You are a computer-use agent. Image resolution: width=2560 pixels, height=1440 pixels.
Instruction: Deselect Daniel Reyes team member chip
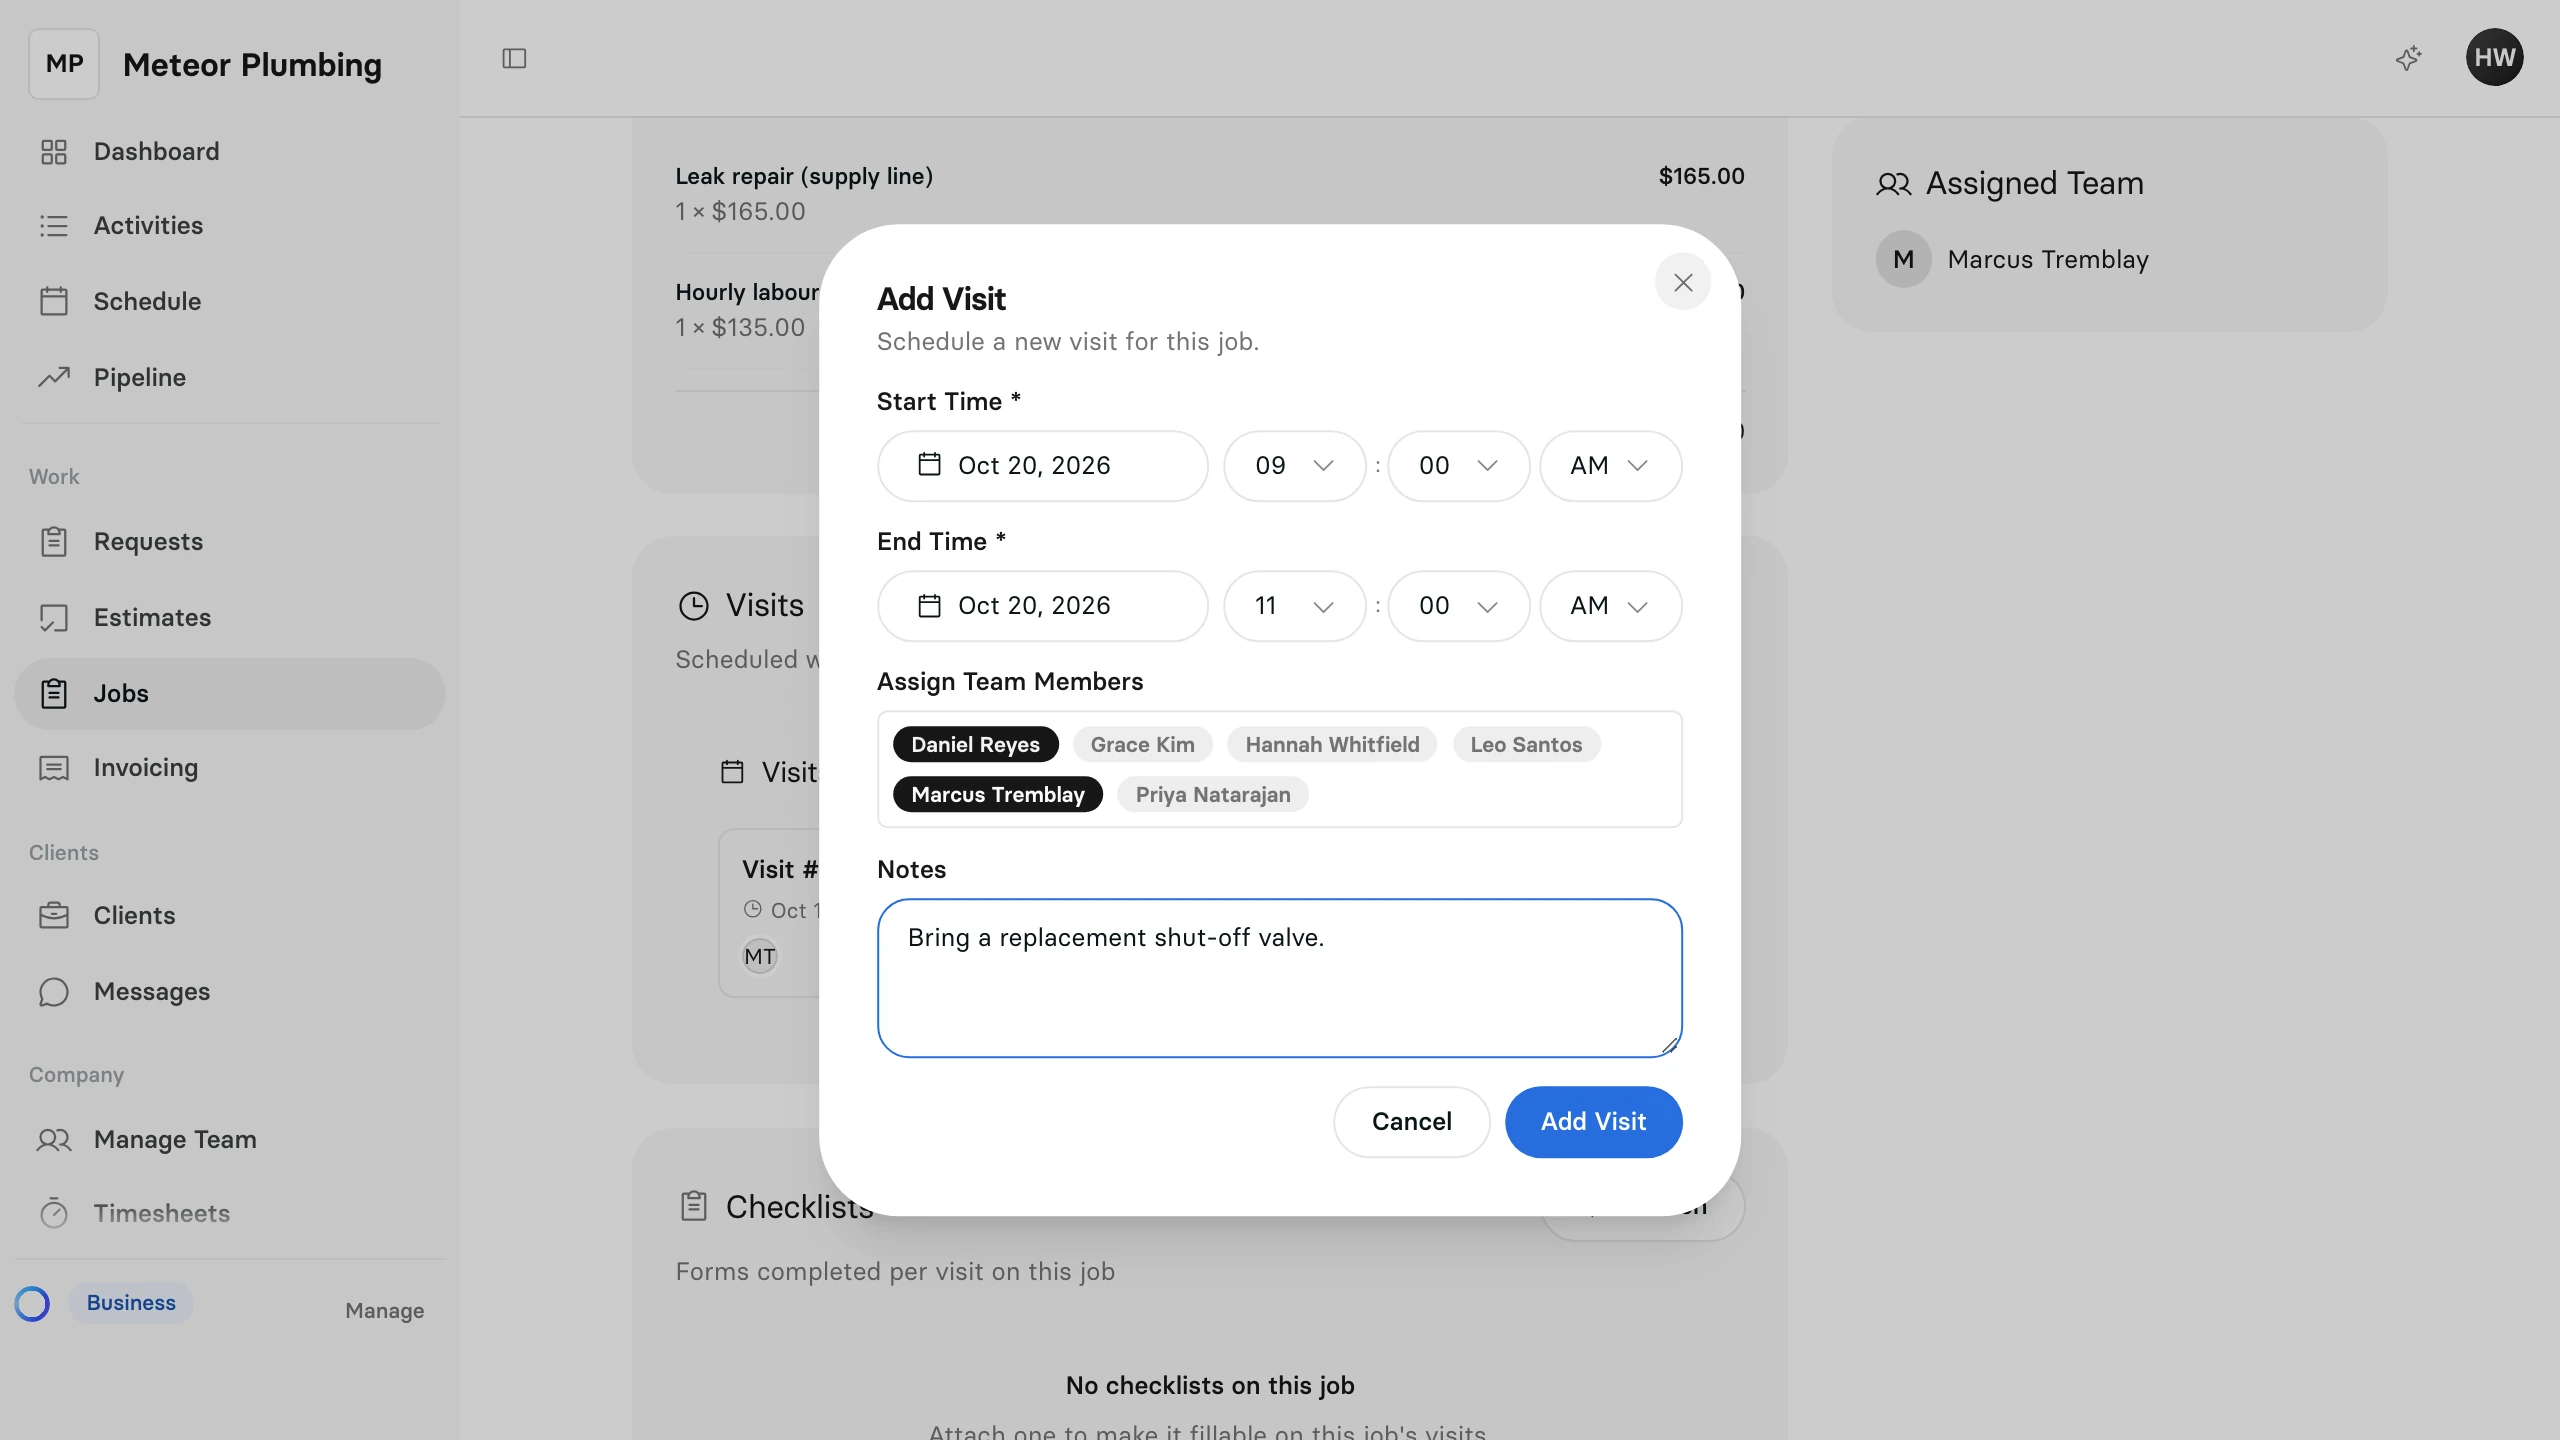click(975, 745)
